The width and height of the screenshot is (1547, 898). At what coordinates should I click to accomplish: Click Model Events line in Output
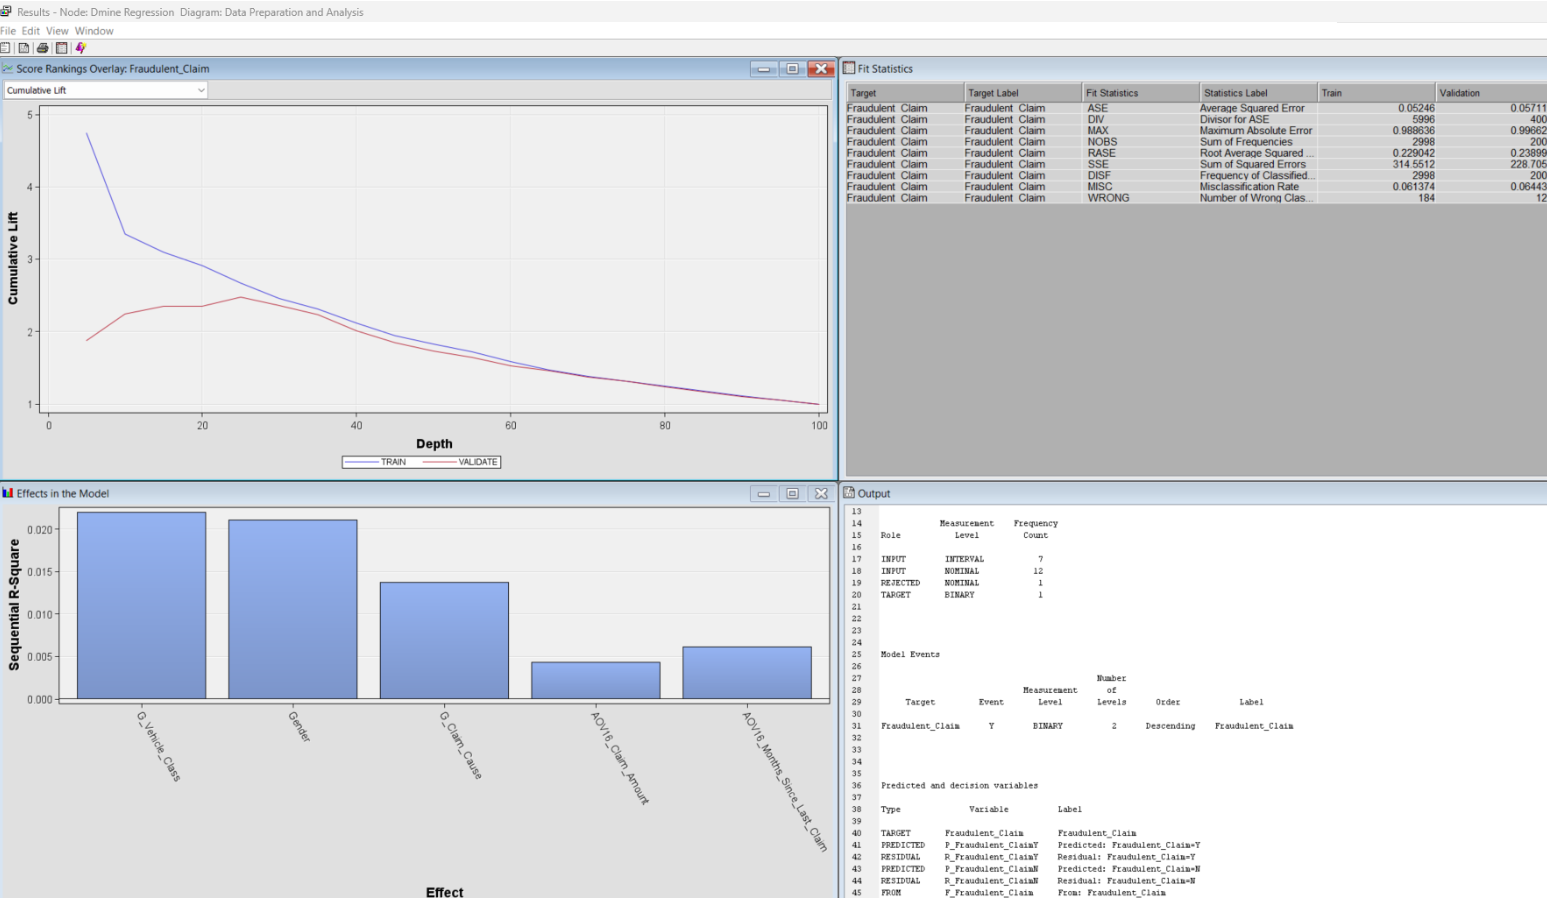tap(910, 655)
